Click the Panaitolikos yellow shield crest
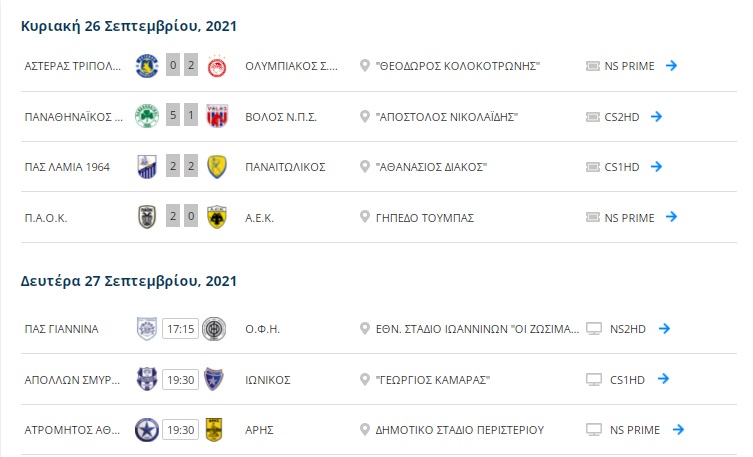The width and height of the screenshot is (753, 457). coord(217,167)
